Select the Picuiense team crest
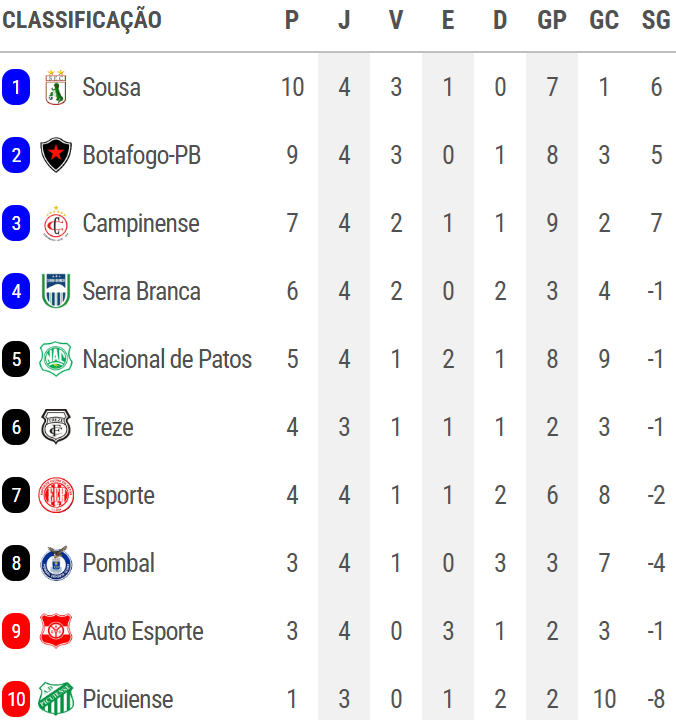This screenshot has width=676, height=722. tap(56, 699)
